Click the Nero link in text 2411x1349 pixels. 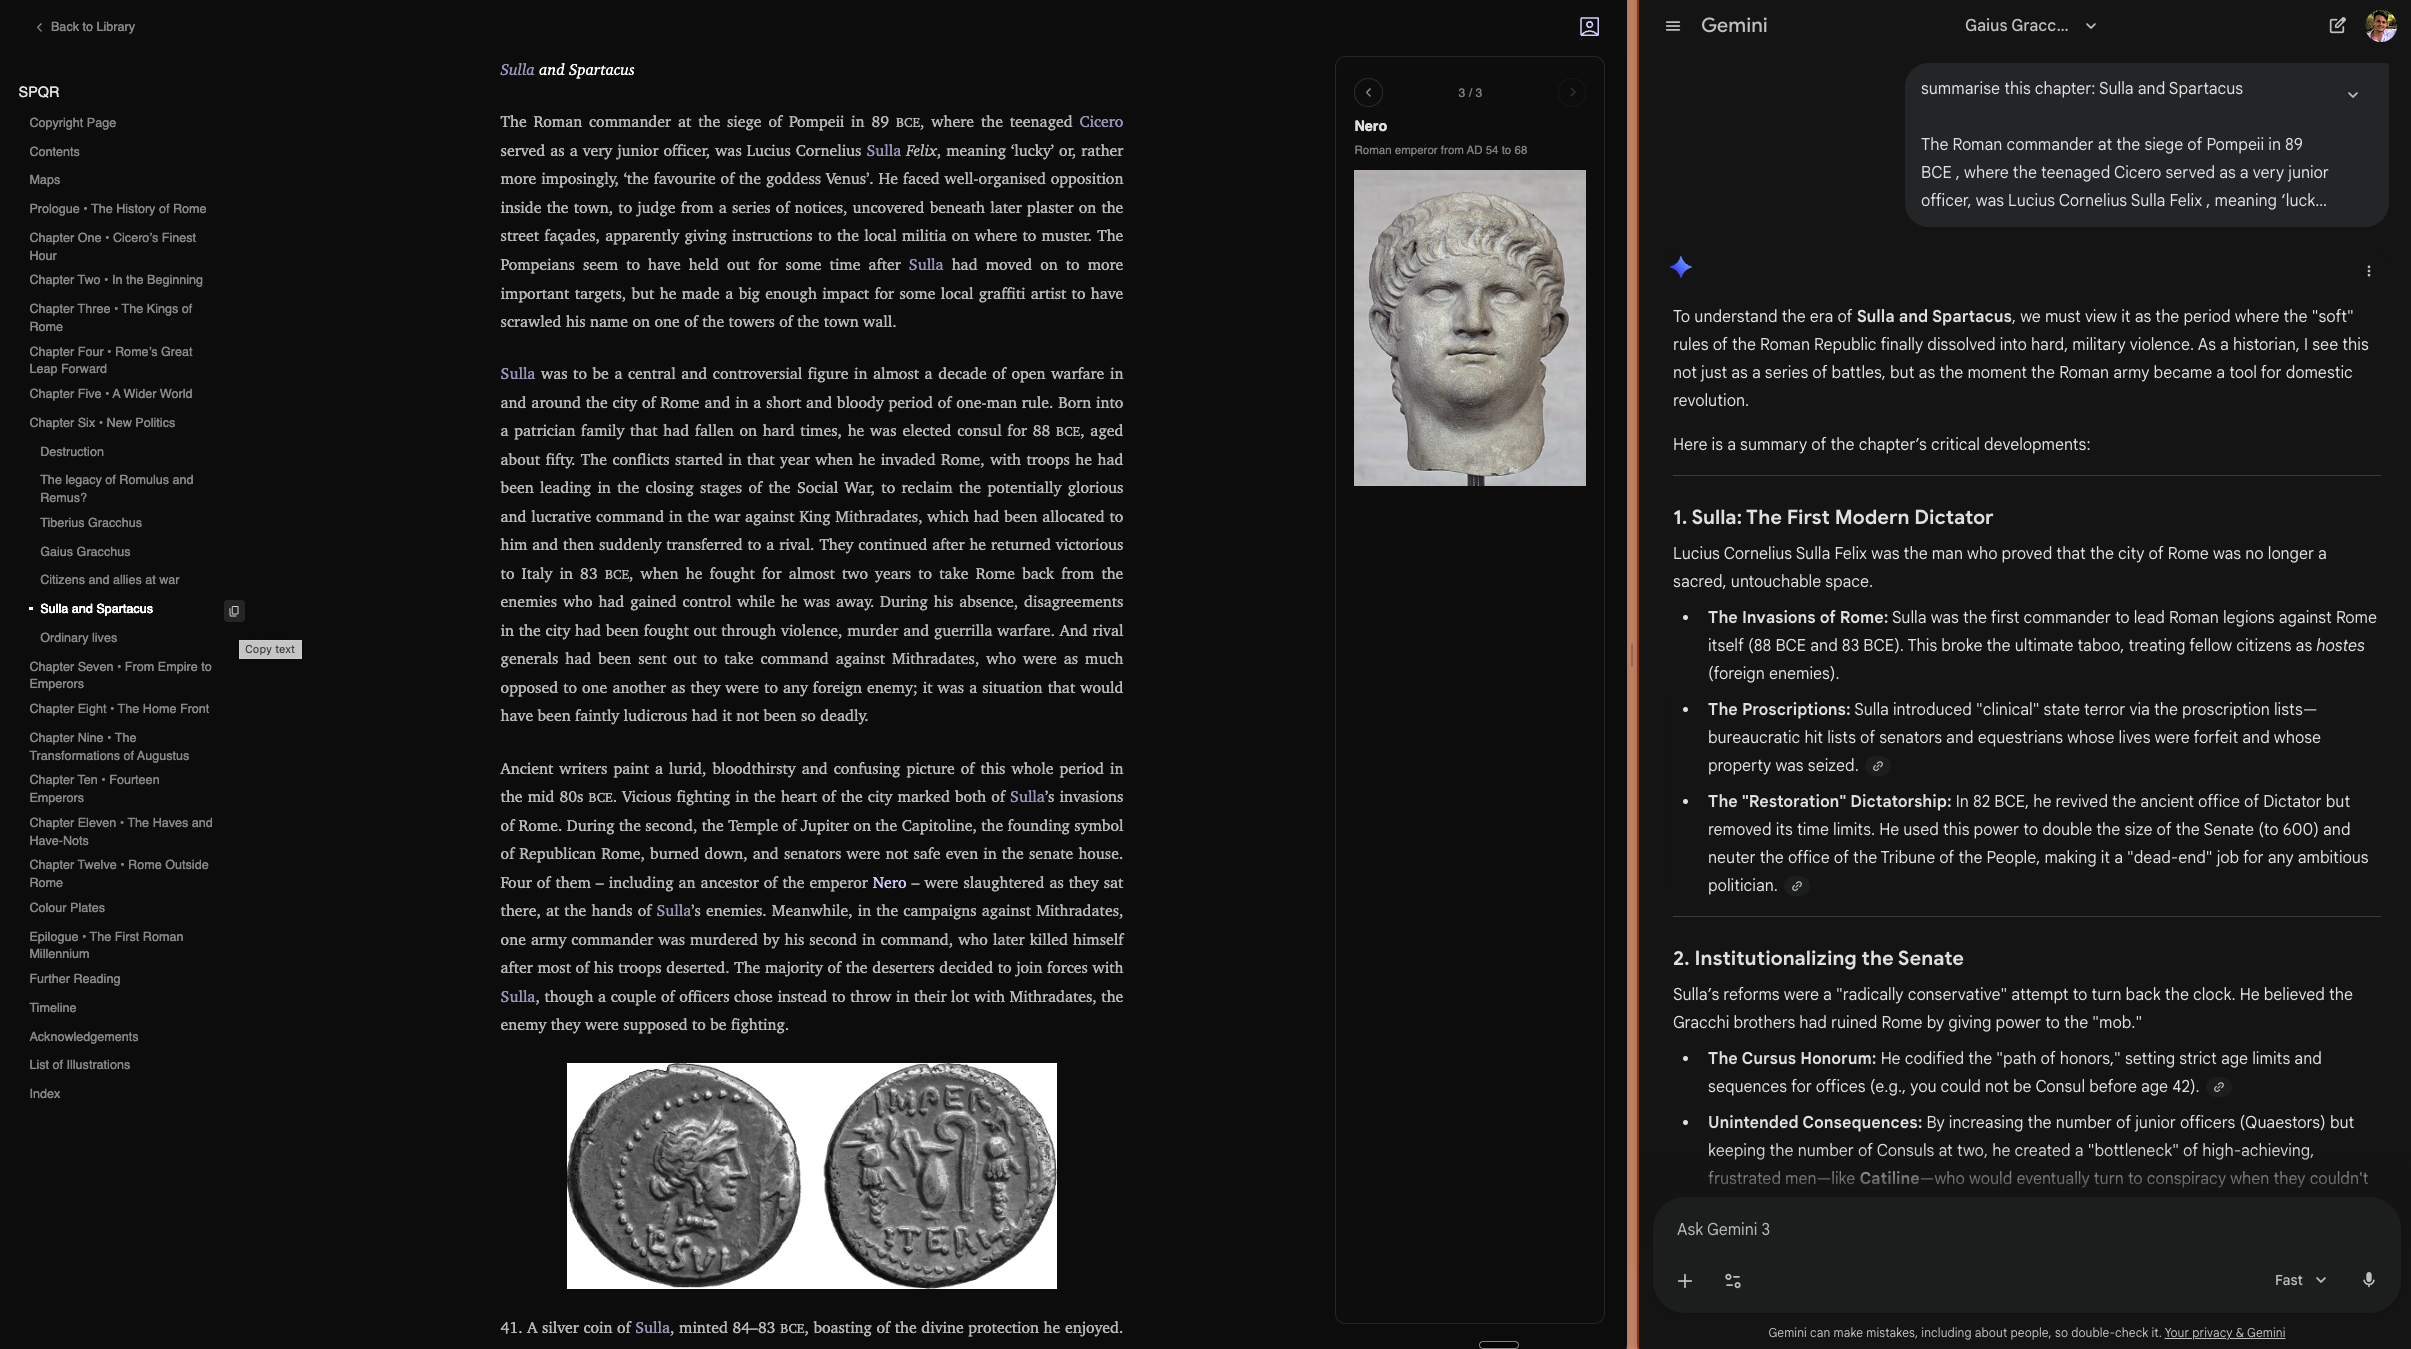click(889, 883)
